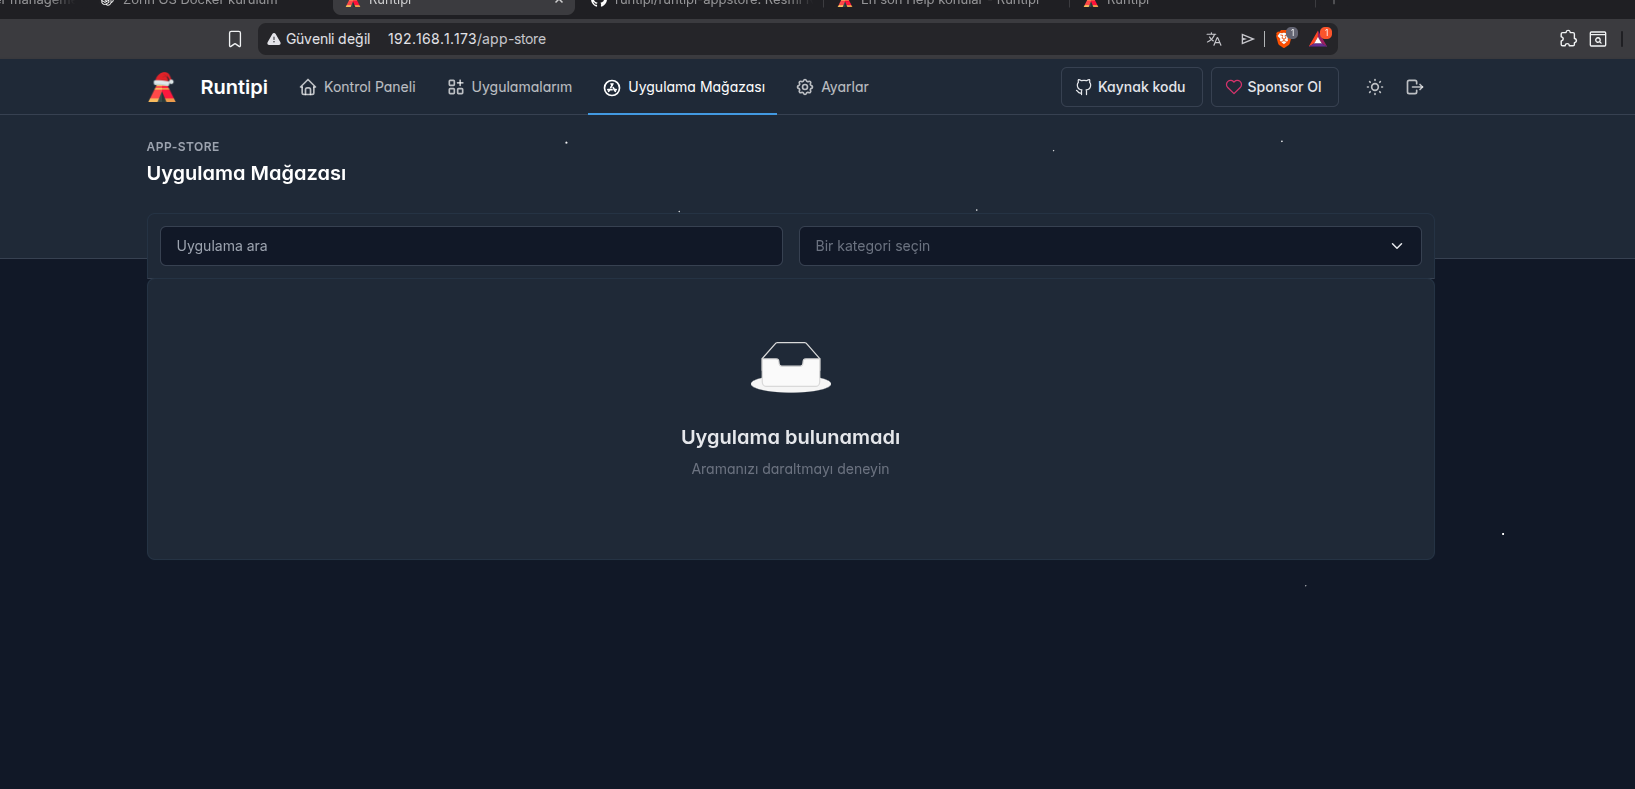The image size is (1635, 789).
Task: Click the Sponsor Ol button
Action: pyautogui.click(x=1274, y=87)
